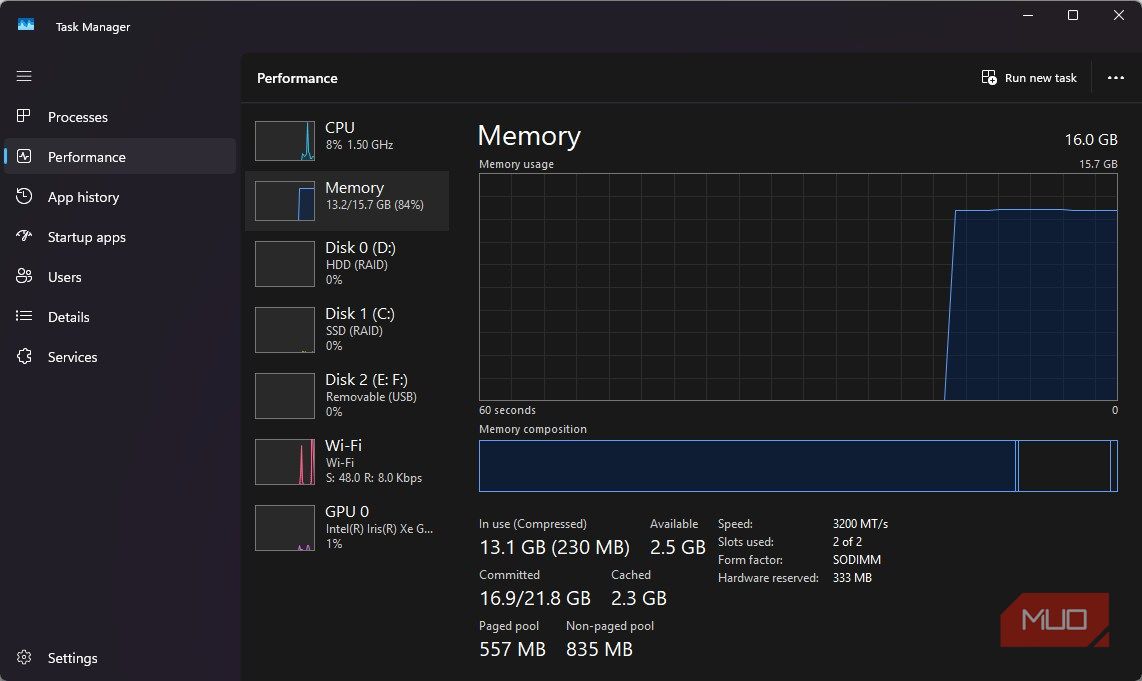Click the 16.9/21.8 GB committed value
Viewport: 1142px width, 681px height.
pyautogui.click(x=535, y=598)
